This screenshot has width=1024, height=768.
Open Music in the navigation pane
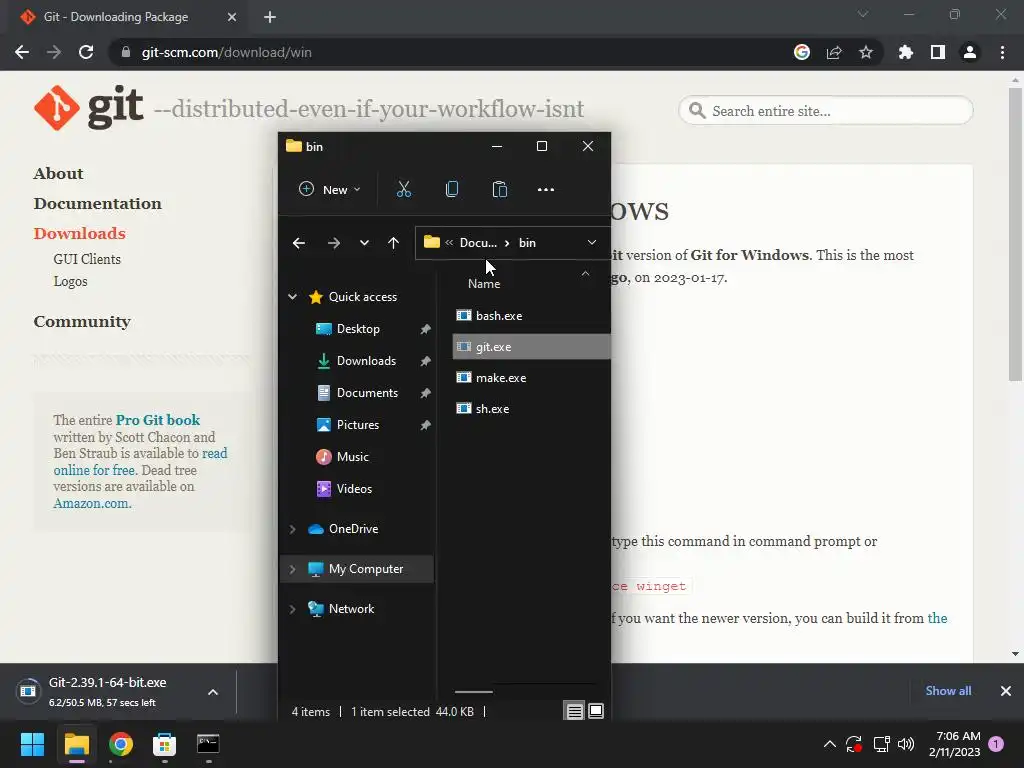[x=353, y=456]
